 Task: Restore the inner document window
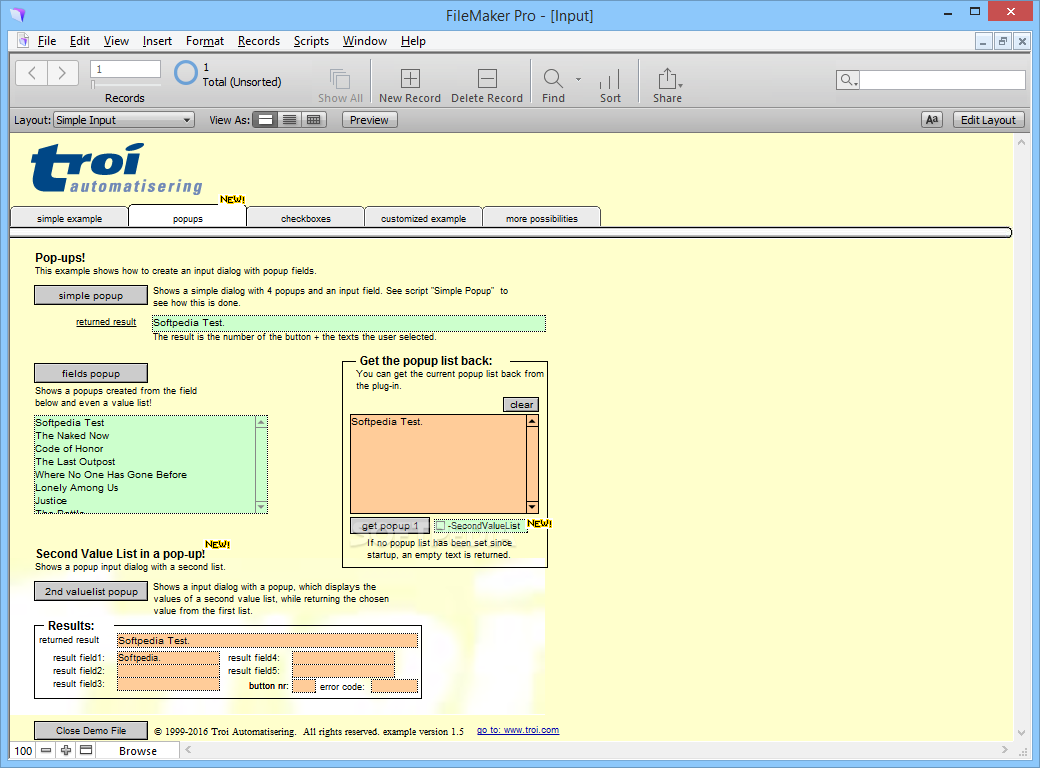point(1003,41)
